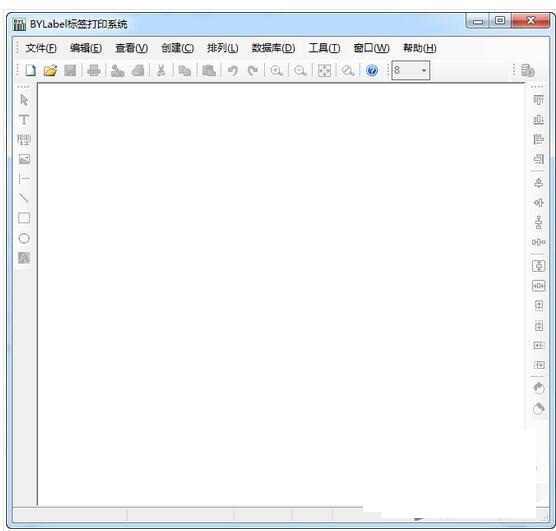
Task: Click the zoom out magnifier
Action: (300, 71)
